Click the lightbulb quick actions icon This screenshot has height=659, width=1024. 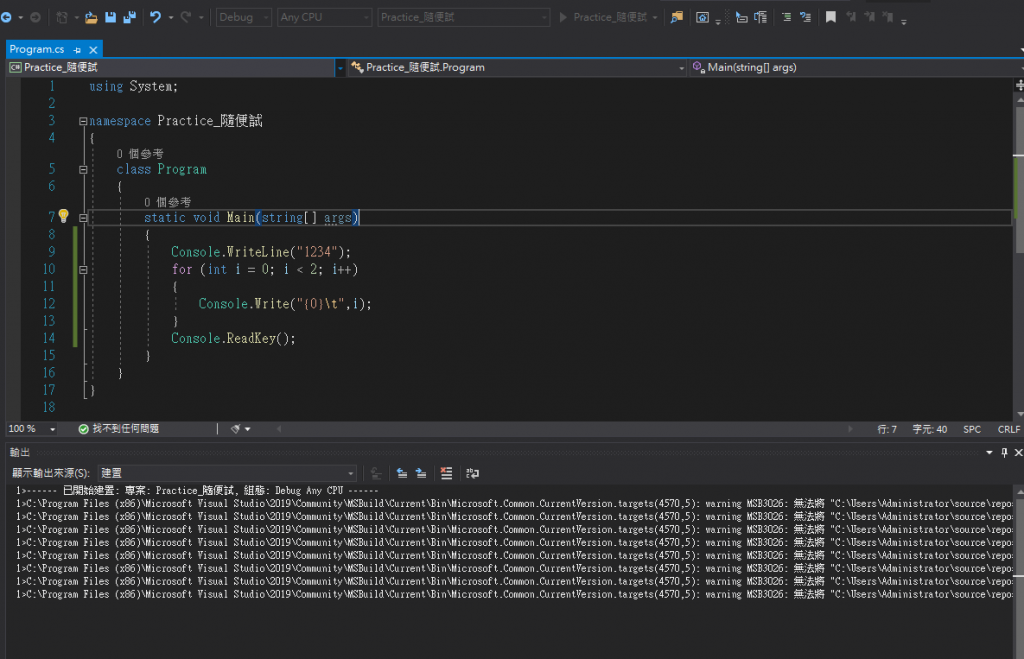pos(63,216)
